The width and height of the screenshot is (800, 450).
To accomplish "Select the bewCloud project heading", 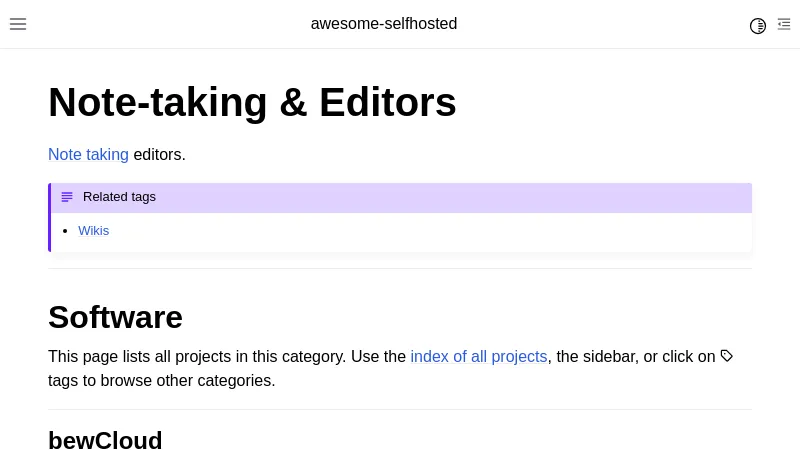I will (105, 440).
